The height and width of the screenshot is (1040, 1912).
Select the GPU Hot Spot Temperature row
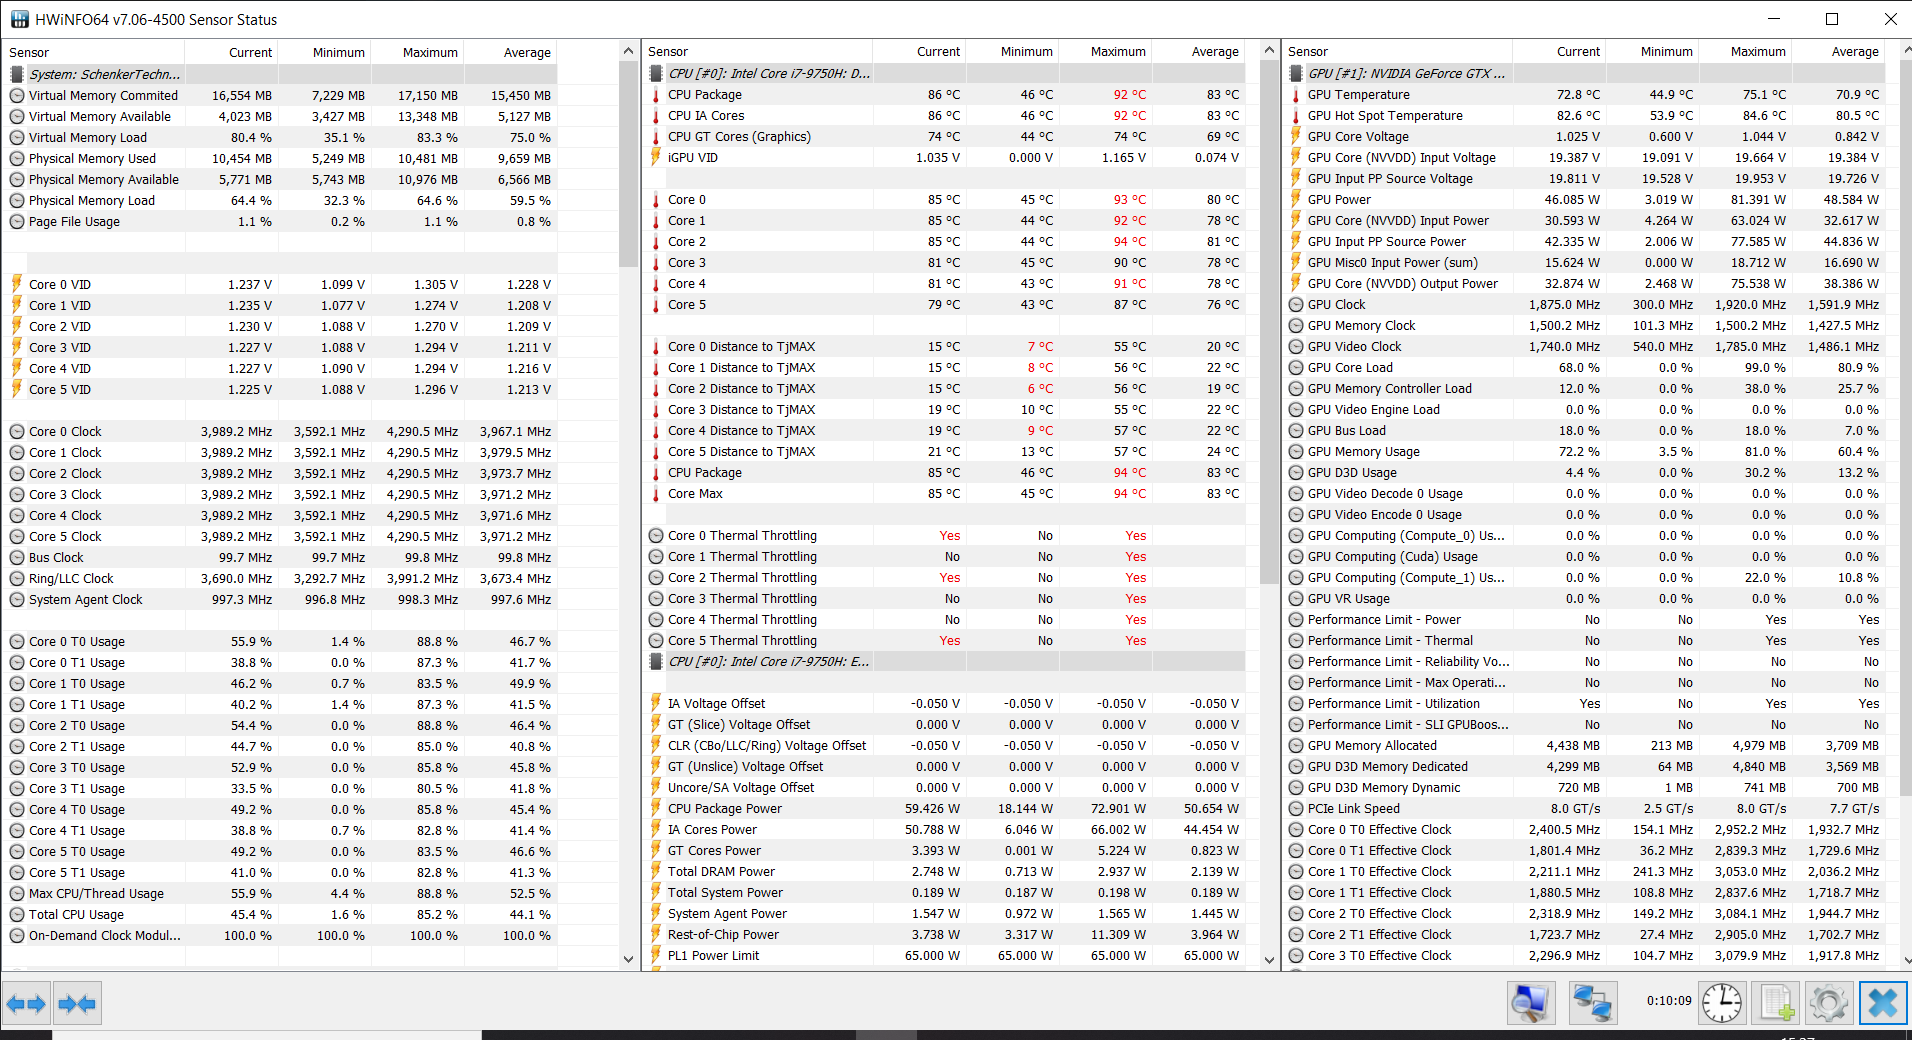pyautogui.click(x=1585, y=115)
